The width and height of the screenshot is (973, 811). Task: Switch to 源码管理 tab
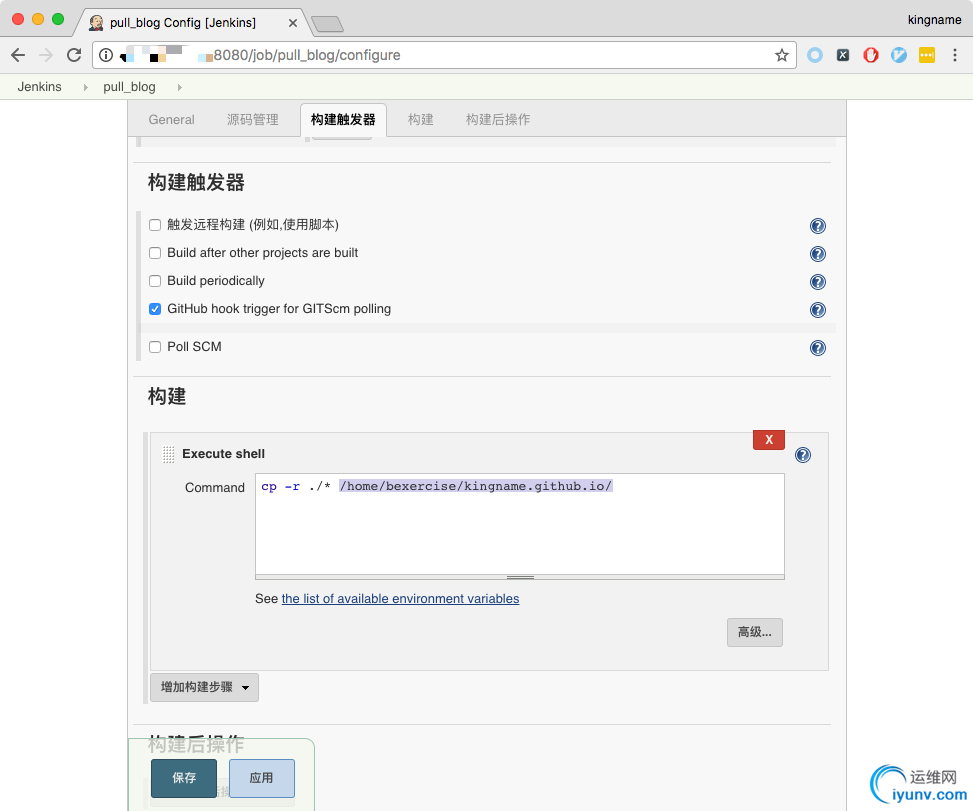click(x=253, y=120)
